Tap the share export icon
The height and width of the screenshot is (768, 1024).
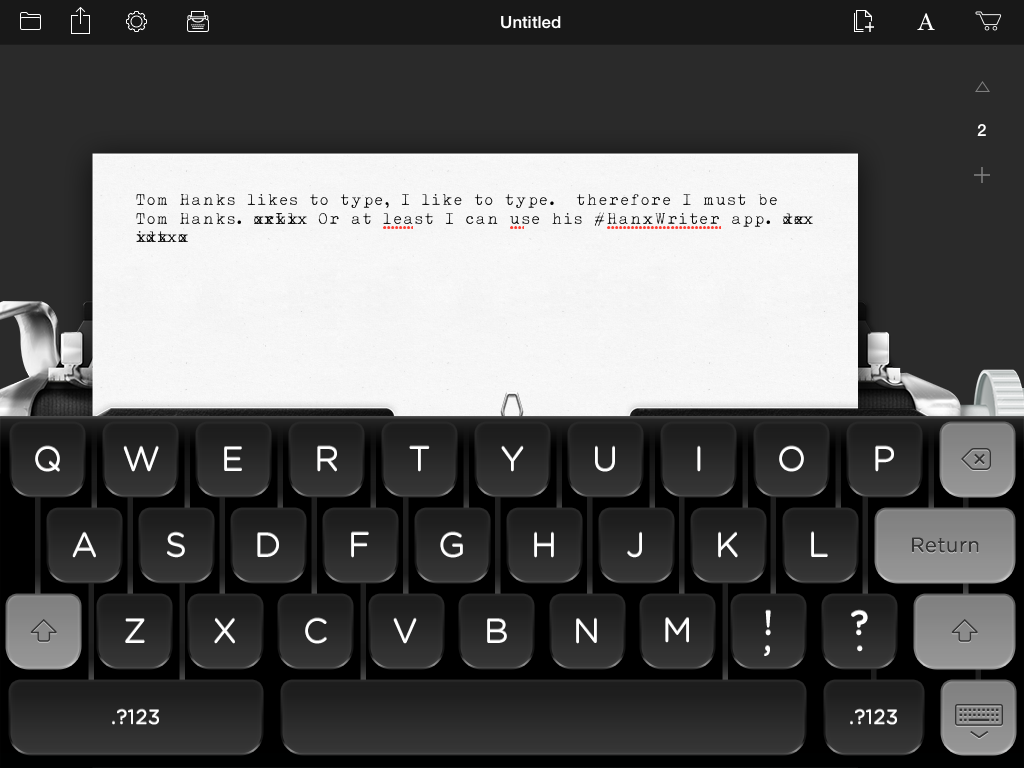click(x=81, y=21)
